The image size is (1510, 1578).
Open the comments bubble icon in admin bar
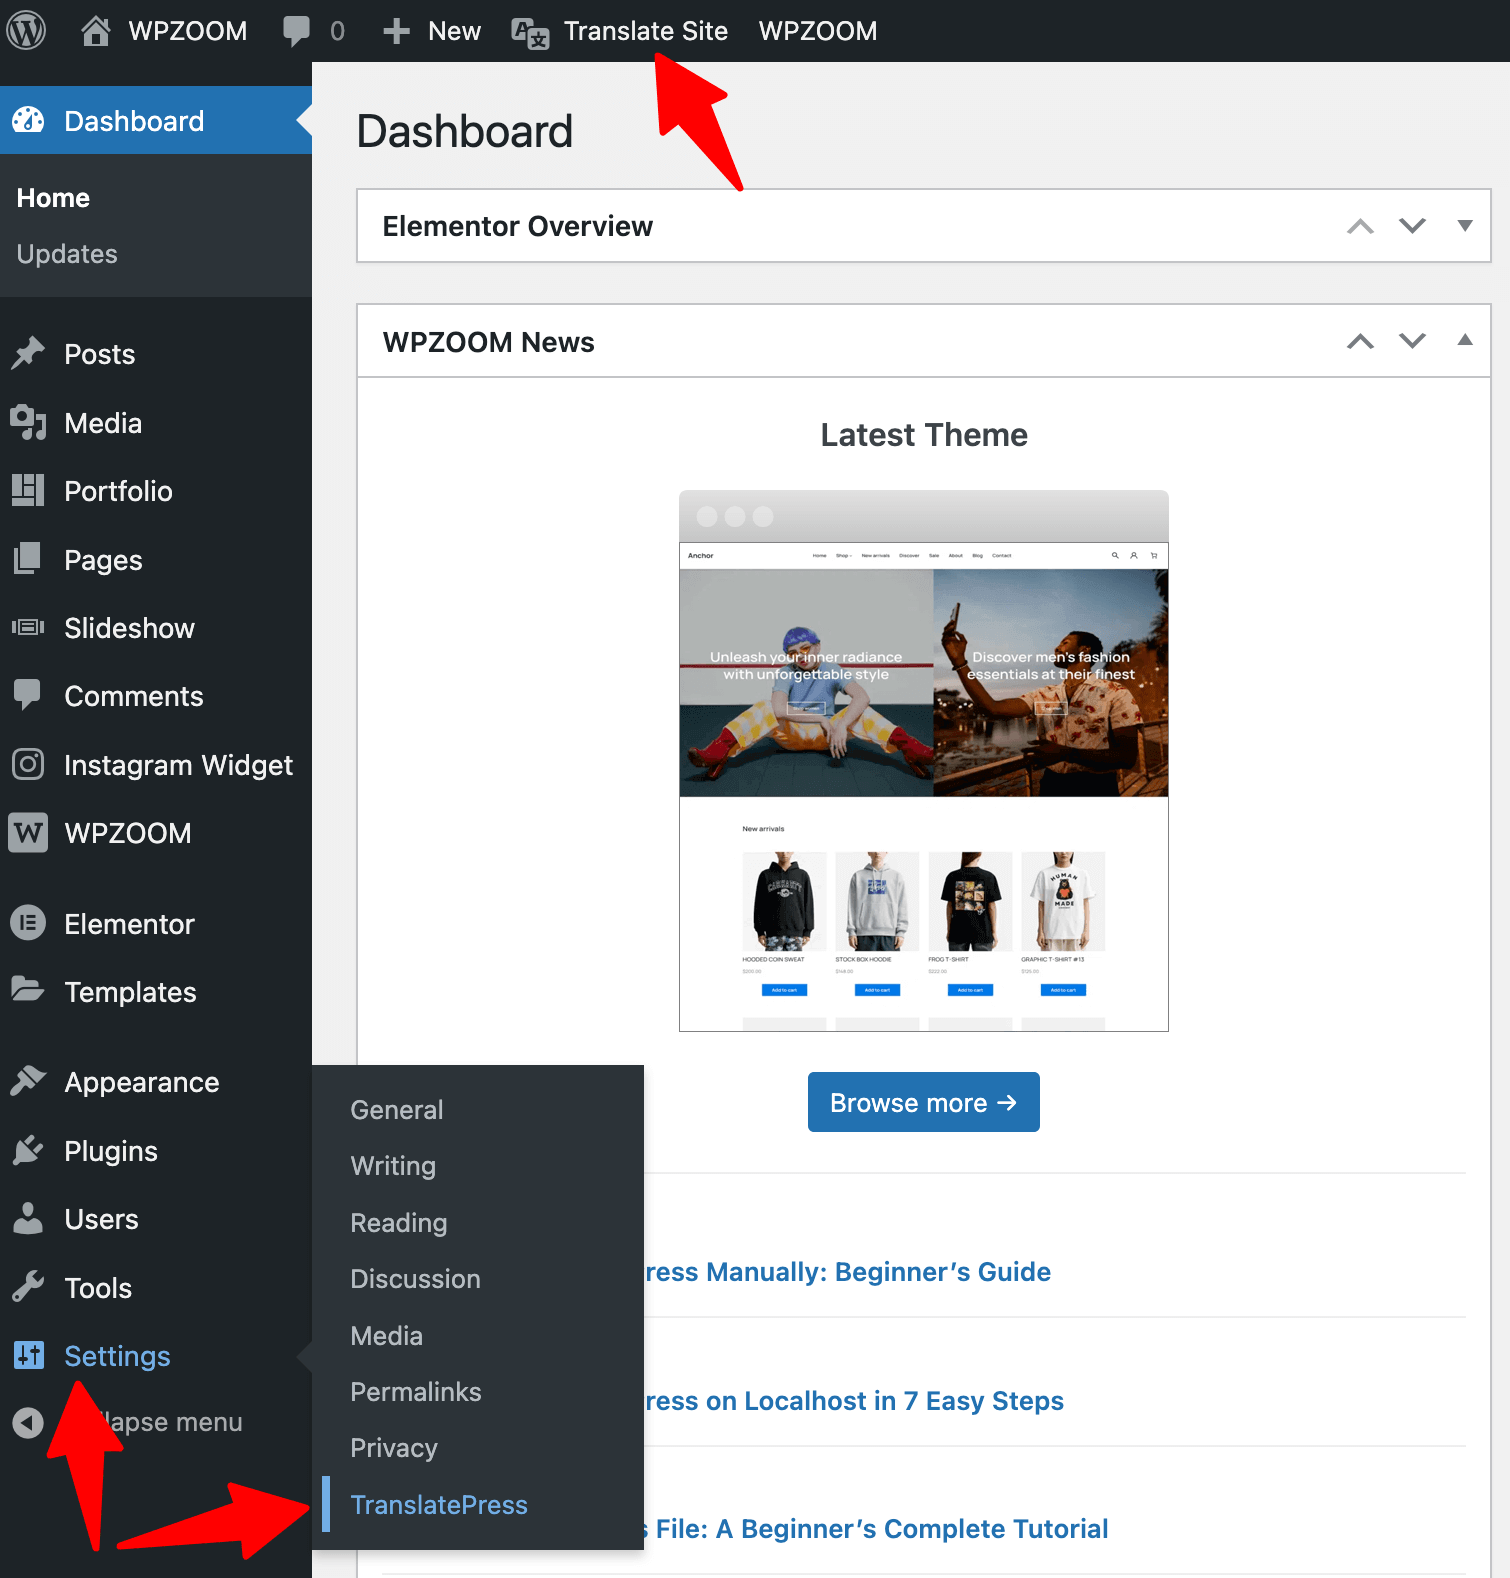click(296, 31)
